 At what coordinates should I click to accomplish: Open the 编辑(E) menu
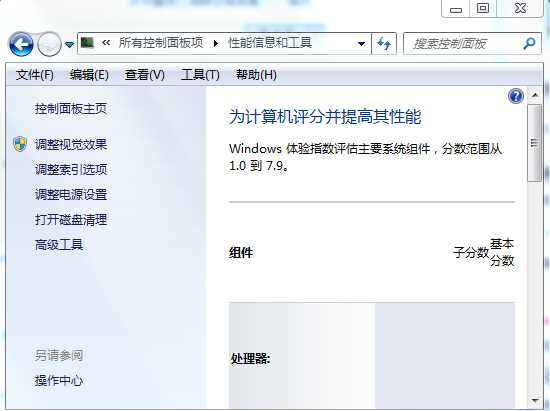tap(89, 75)
